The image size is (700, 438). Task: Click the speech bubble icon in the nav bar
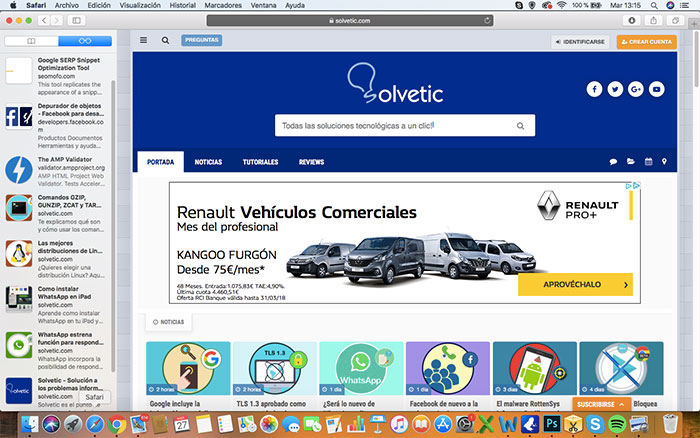(613, 162)
